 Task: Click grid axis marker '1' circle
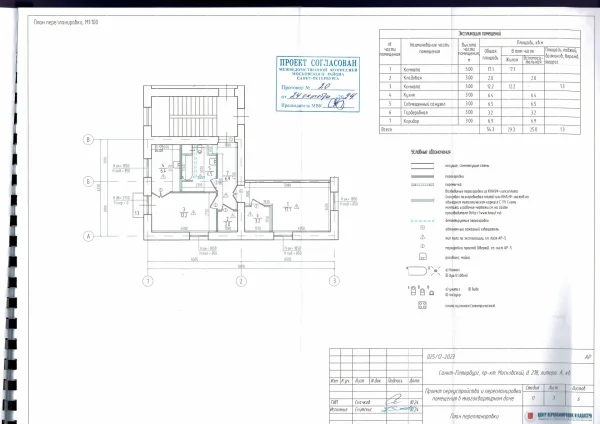148,281
